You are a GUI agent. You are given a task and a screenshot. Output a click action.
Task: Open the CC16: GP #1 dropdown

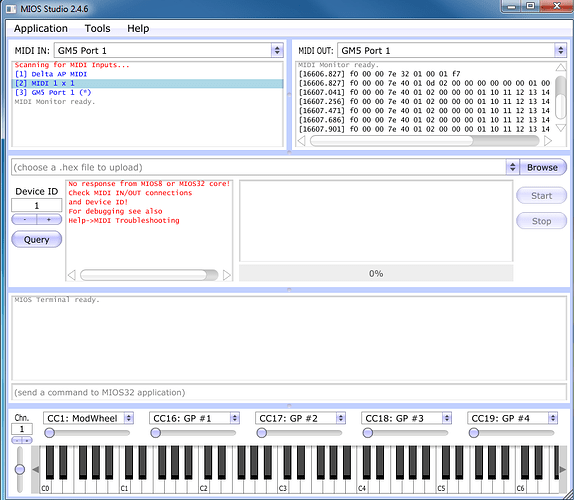(x=235, y=418)
